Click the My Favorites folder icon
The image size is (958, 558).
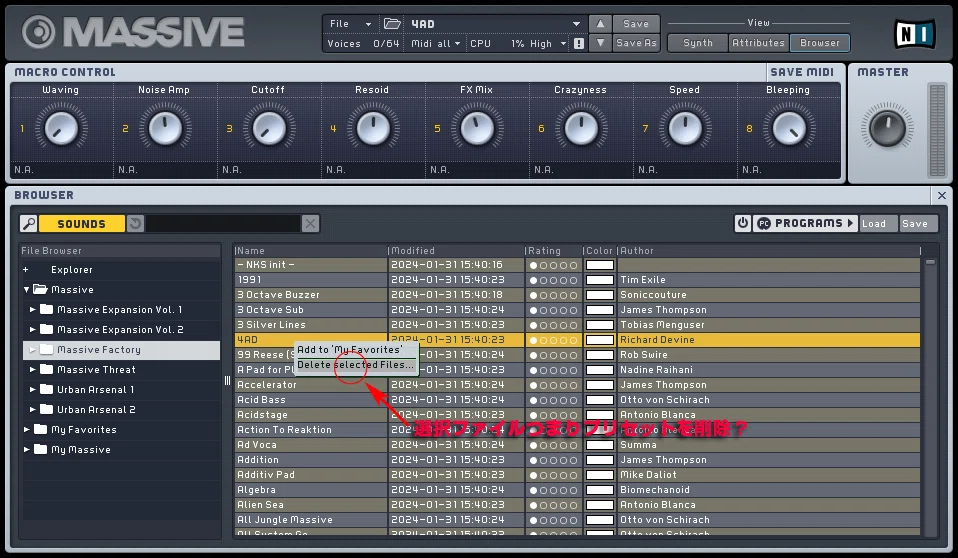click(x=40, y=430)
